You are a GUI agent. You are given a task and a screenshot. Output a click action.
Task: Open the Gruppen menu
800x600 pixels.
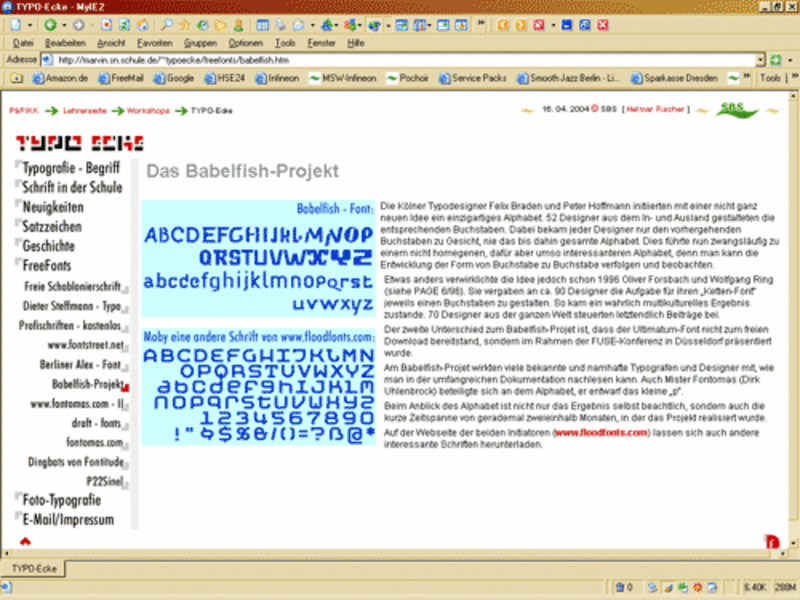tap(200, 43)
